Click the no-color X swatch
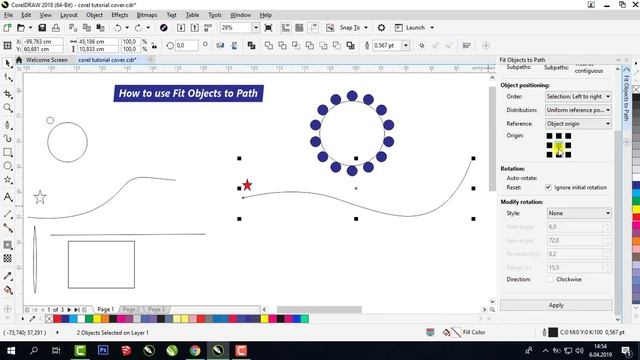The height and width of the screenshot is (360, 640). (x=49, y=319)
